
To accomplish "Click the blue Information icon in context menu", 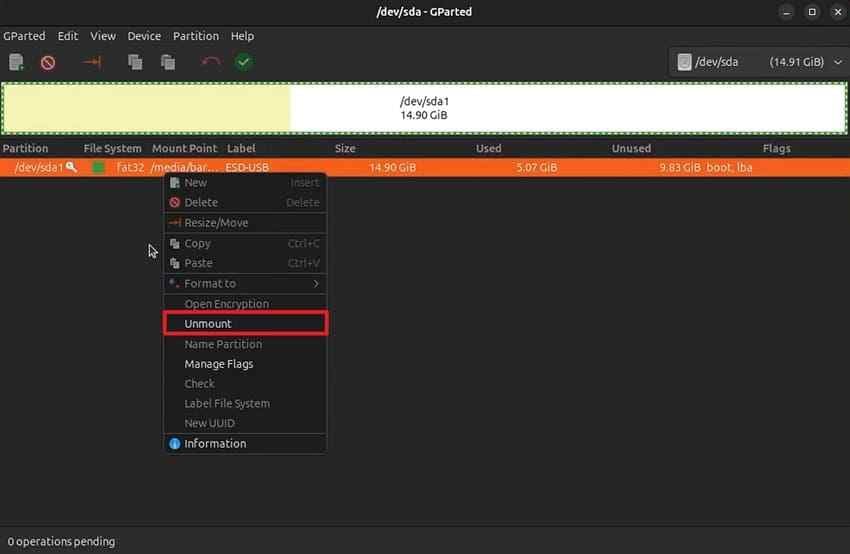I will click(x=175, y=444).
